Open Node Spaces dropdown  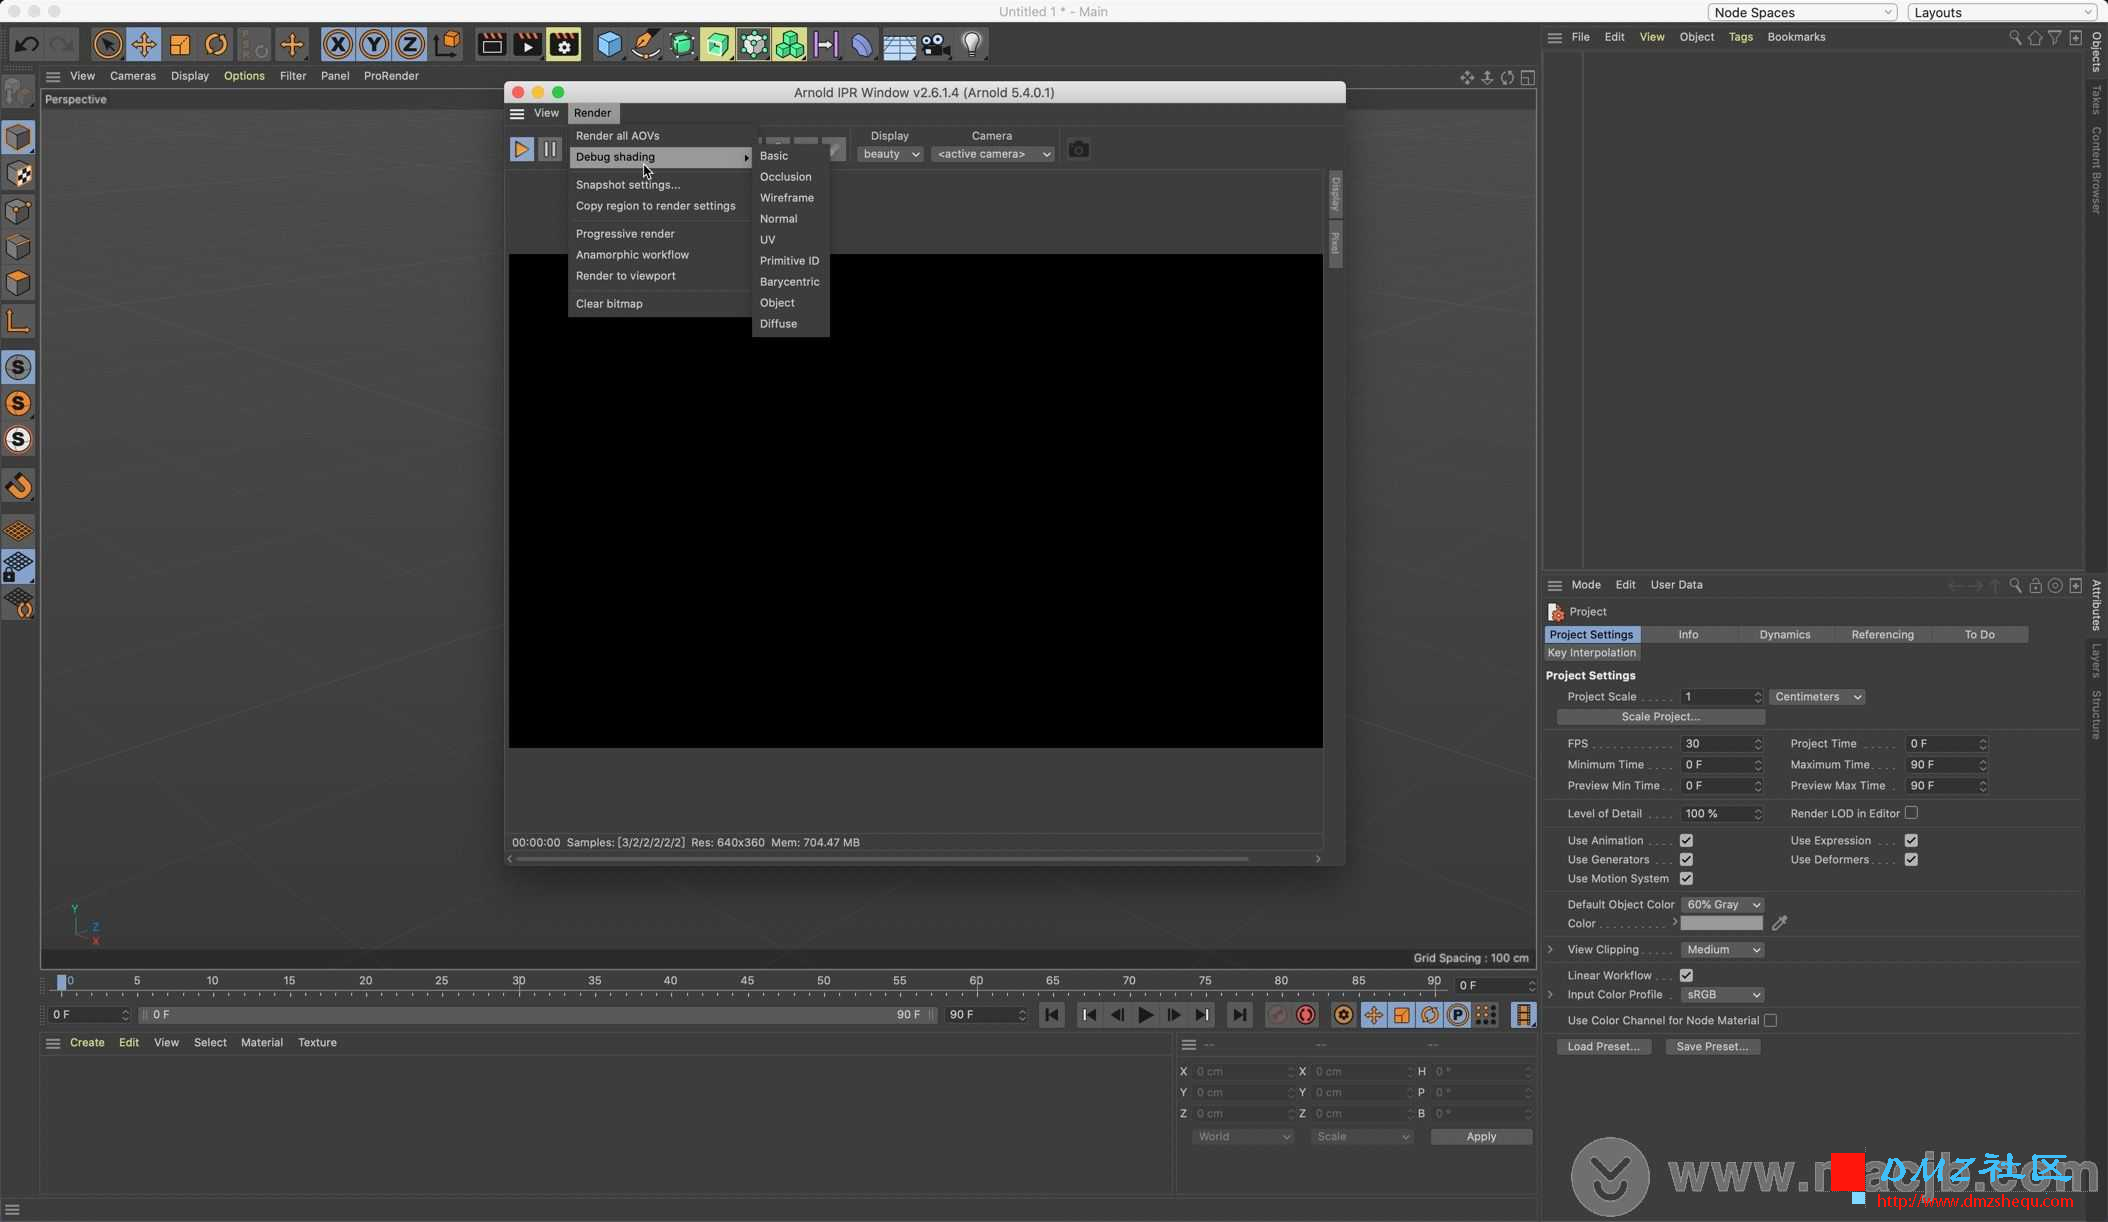pos(1802,12)
